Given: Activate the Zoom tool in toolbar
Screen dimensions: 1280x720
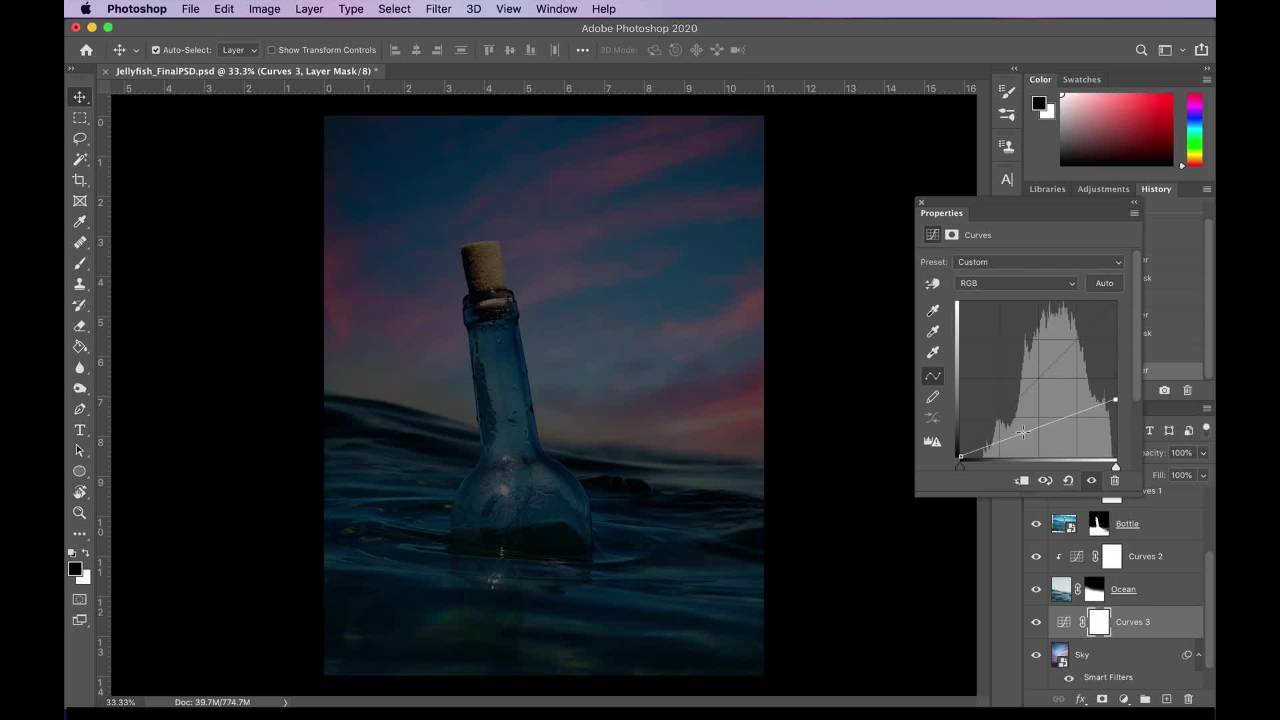Looking at the screenshot, I should pyautogui.click(x=80, y=513).
